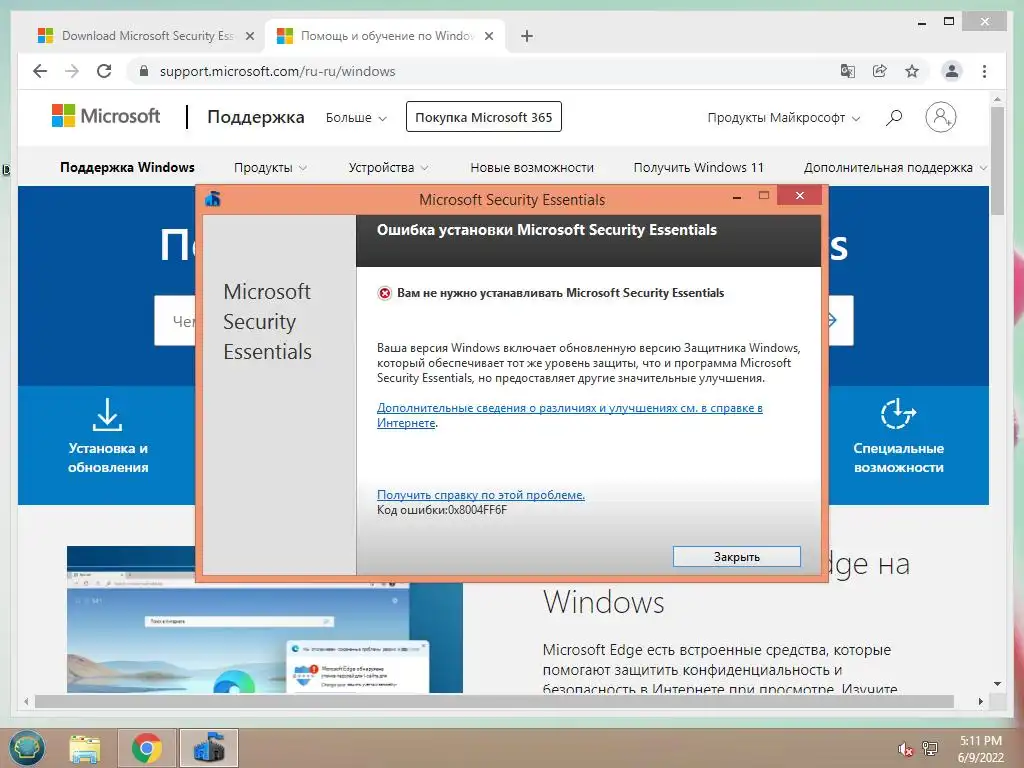
Task: Click the Chrome taskbar icon
Action: (146, 748)
